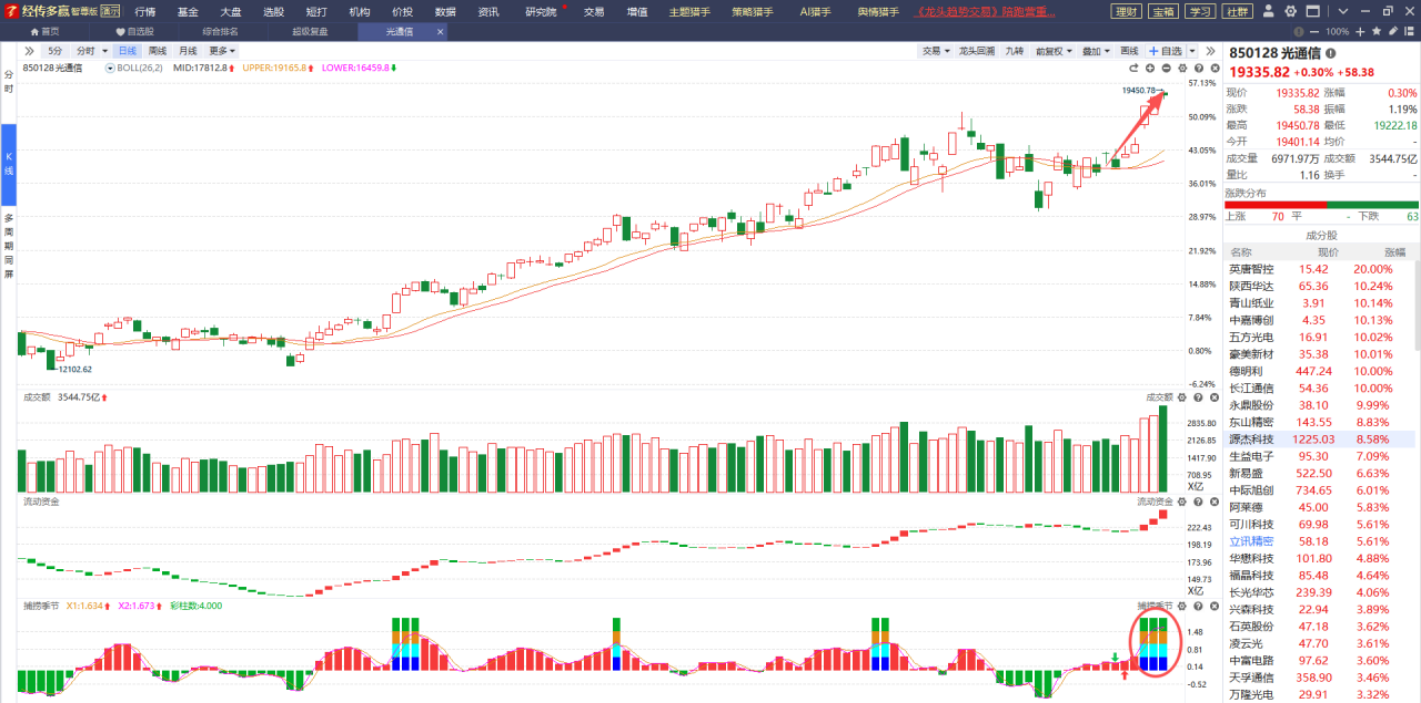The height and width of the screenshot is (703, 1421).
Task: Expand the 更多 period dropdown
Action: pos(222,51)
